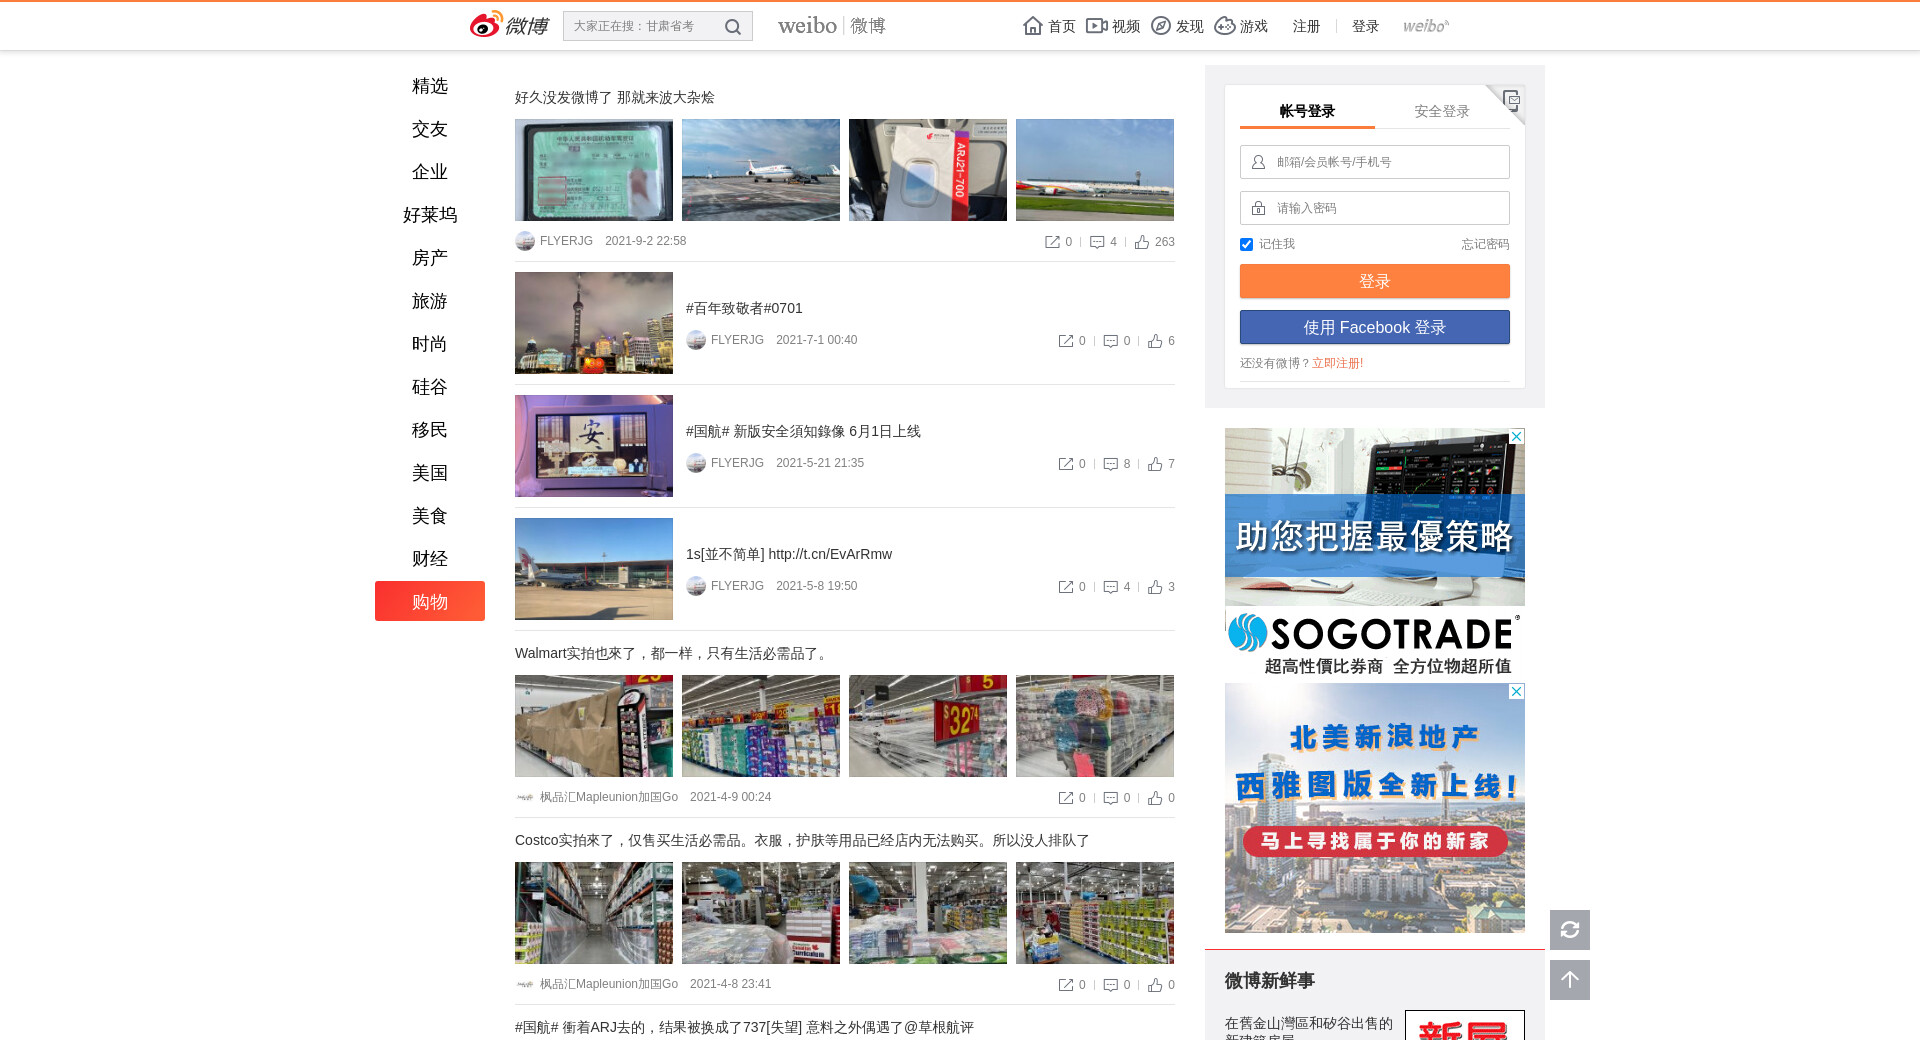This screenshot has width=1920, height=1040.
Task: Open the 首页 home icon
Action: (x=1033, y=26)
